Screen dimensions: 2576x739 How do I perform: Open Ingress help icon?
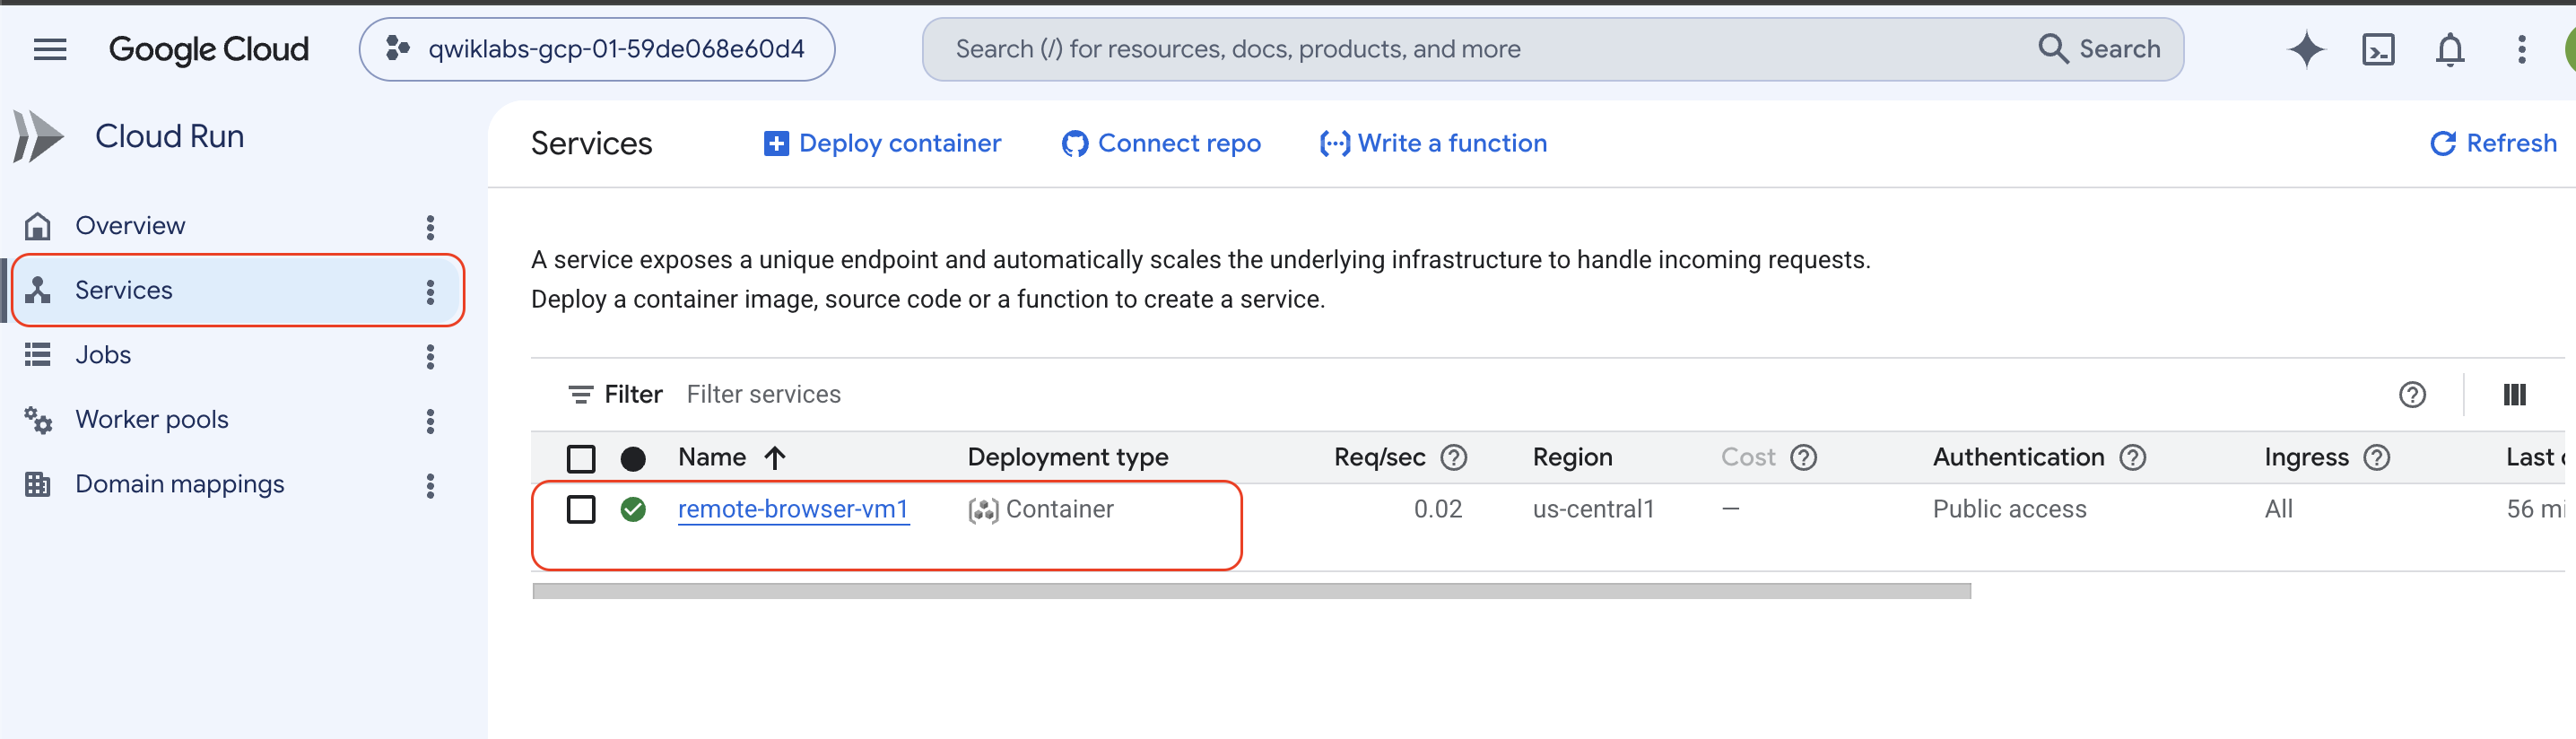click(x=2376, y=458)
